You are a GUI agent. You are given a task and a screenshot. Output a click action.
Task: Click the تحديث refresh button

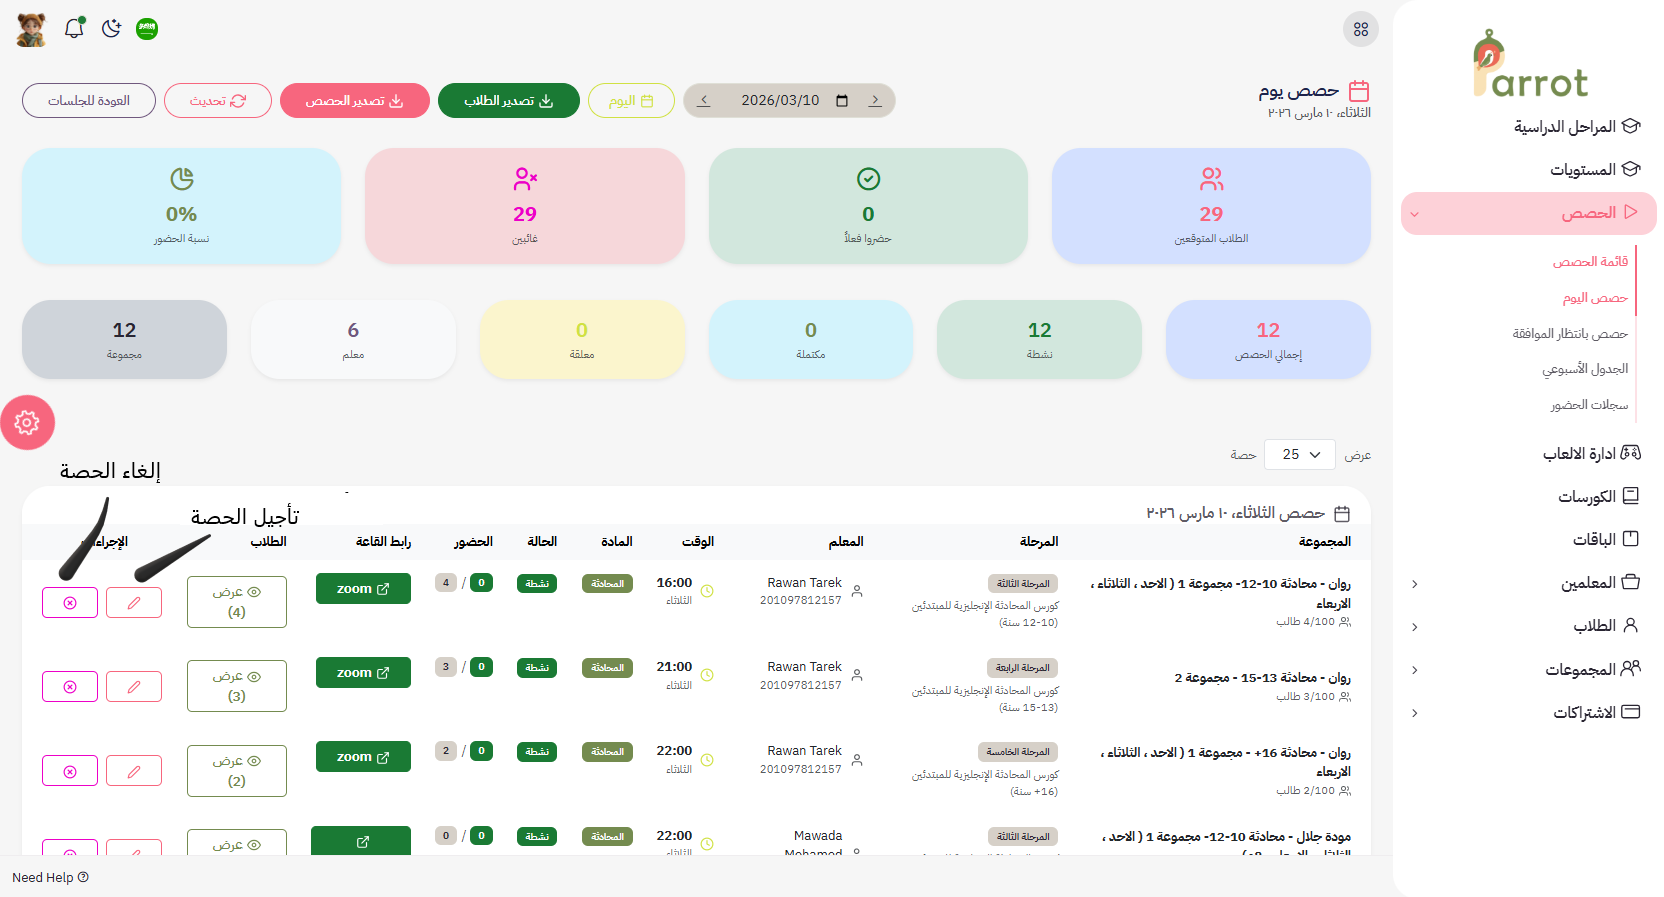click(x=218, y=101)
